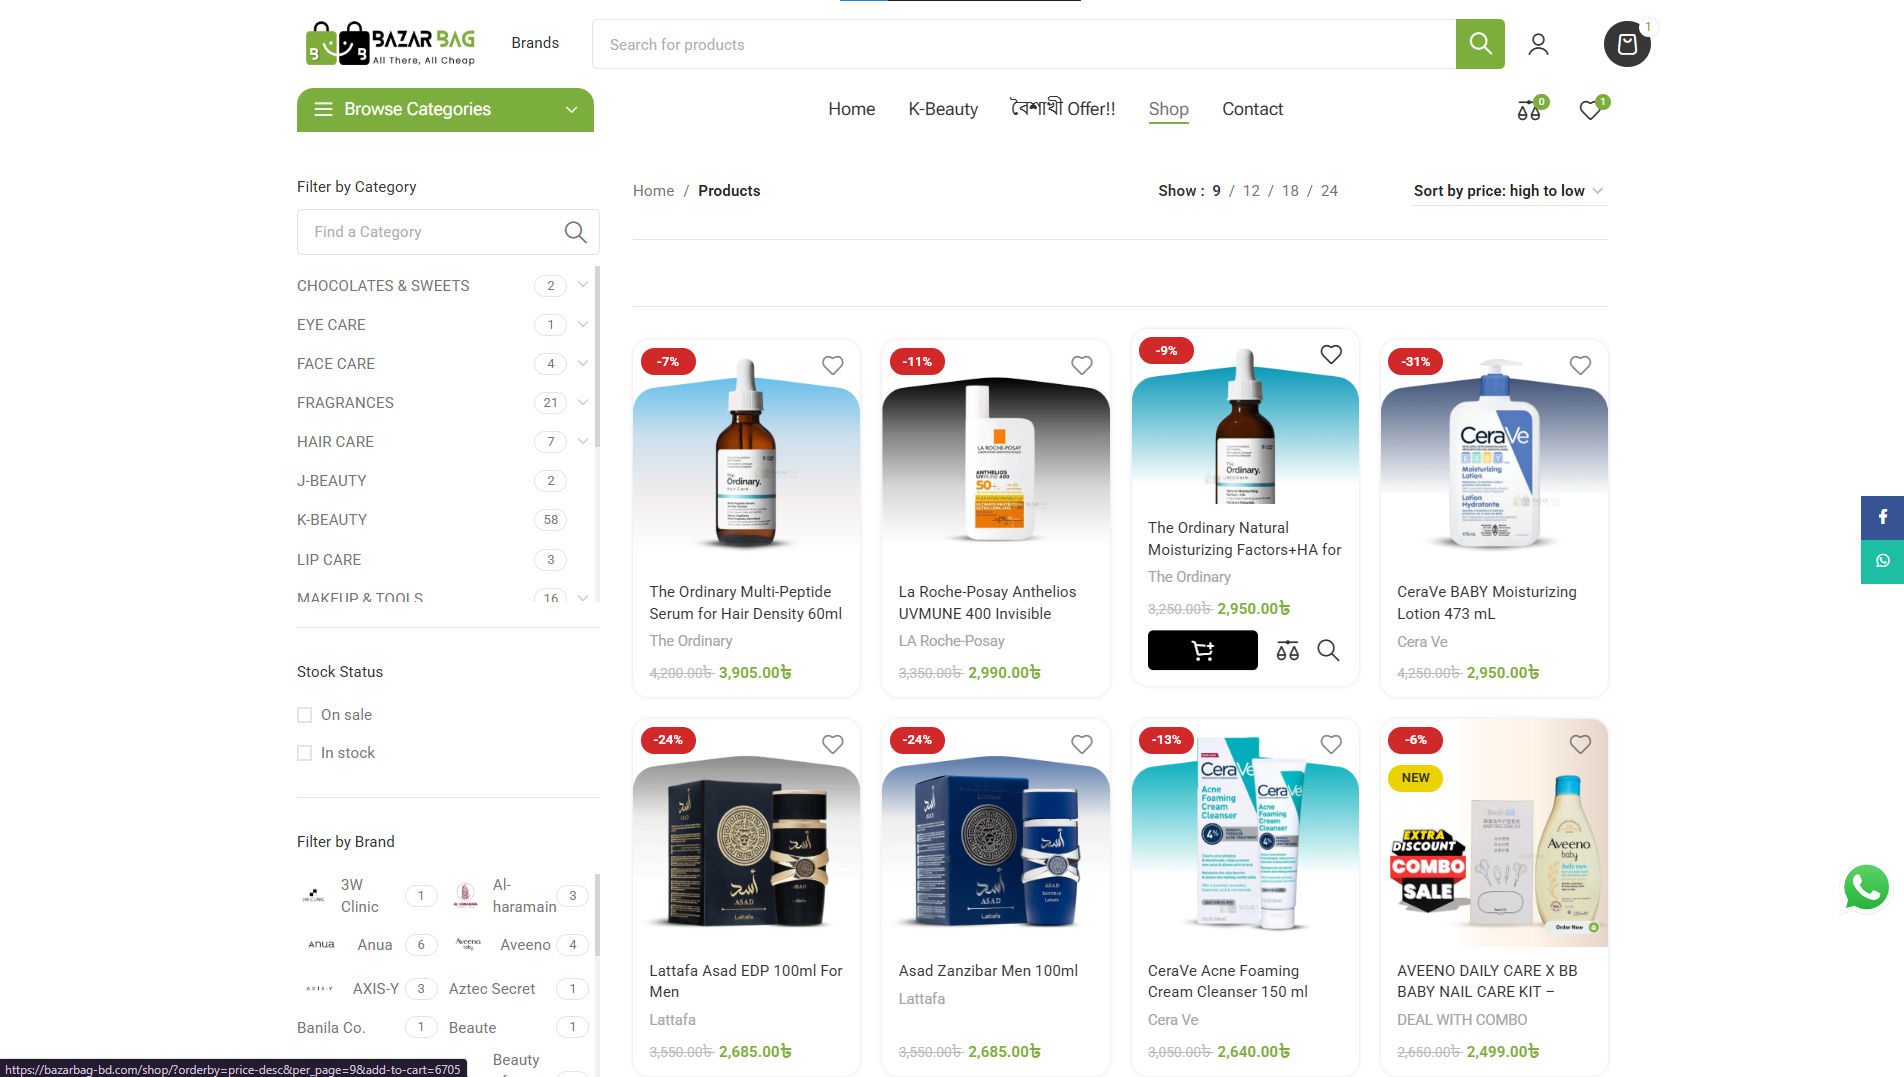
Task: Expand the Fragrances category
Action: tap(583, 402)
